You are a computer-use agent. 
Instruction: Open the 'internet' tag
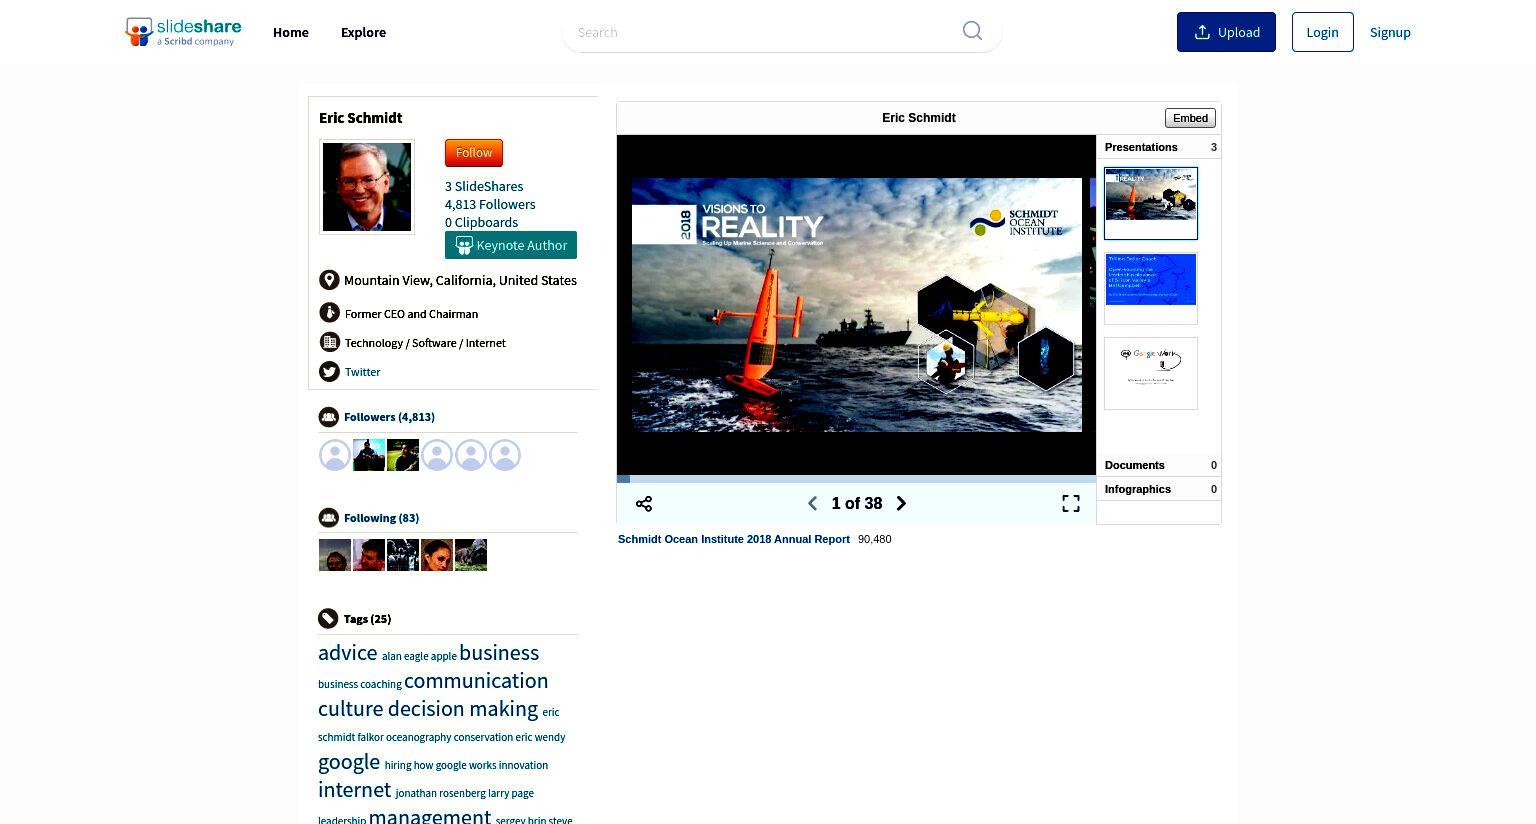point(354,789)
